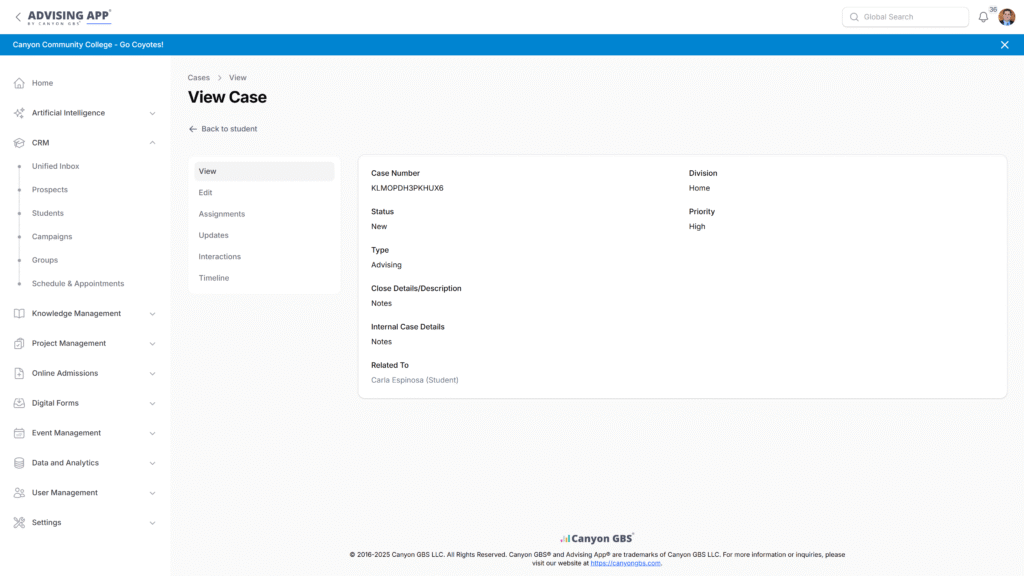This screenshot has width=1024, height=576.
Task: Open Unified Inbox in CRM menu
Action: click(x=55, y=166)
